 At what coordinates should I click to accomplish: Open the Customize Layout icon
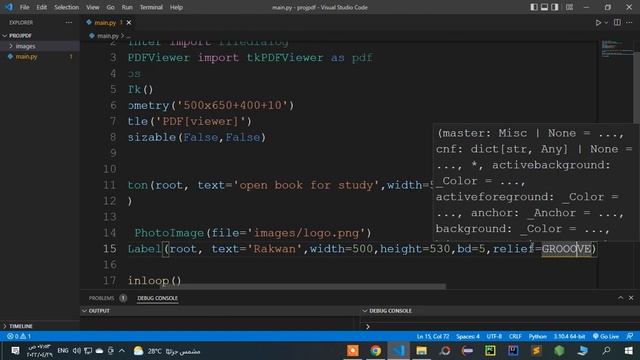[x=569, y=7]
